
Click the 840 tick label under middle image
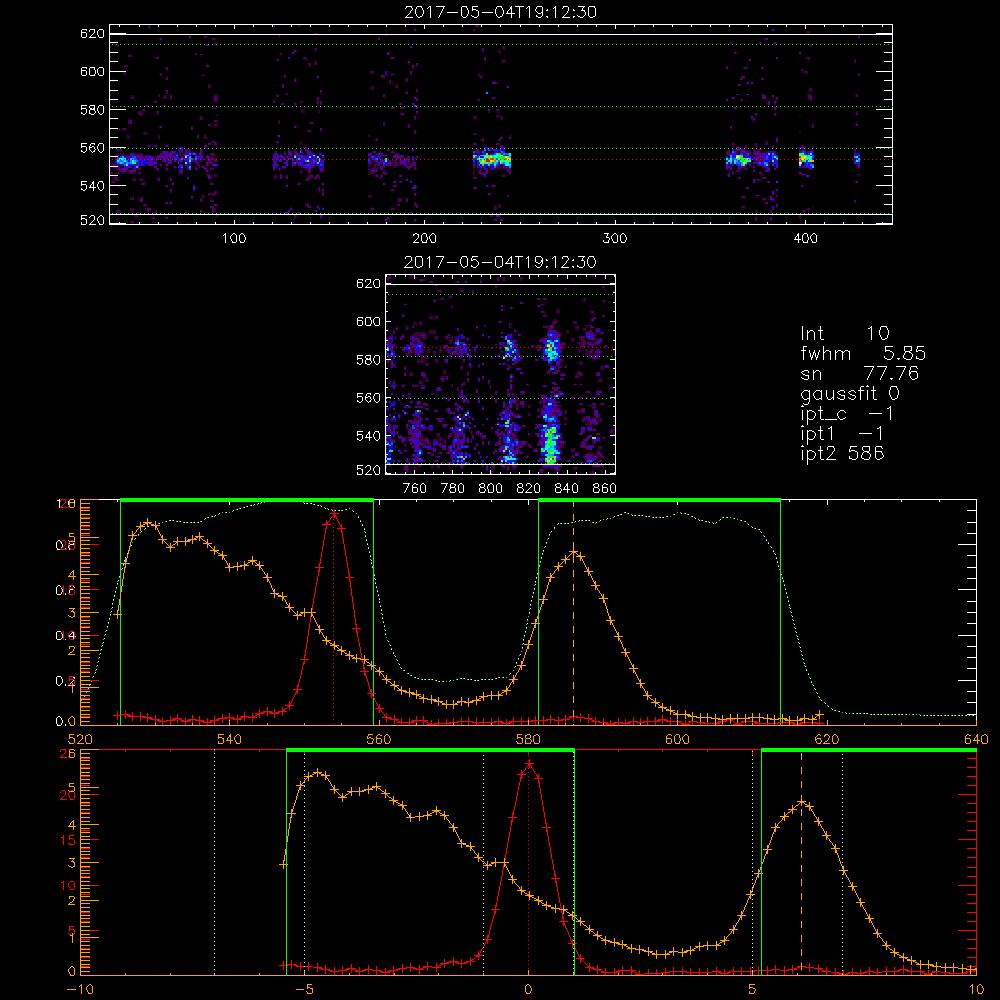[566, 489]
